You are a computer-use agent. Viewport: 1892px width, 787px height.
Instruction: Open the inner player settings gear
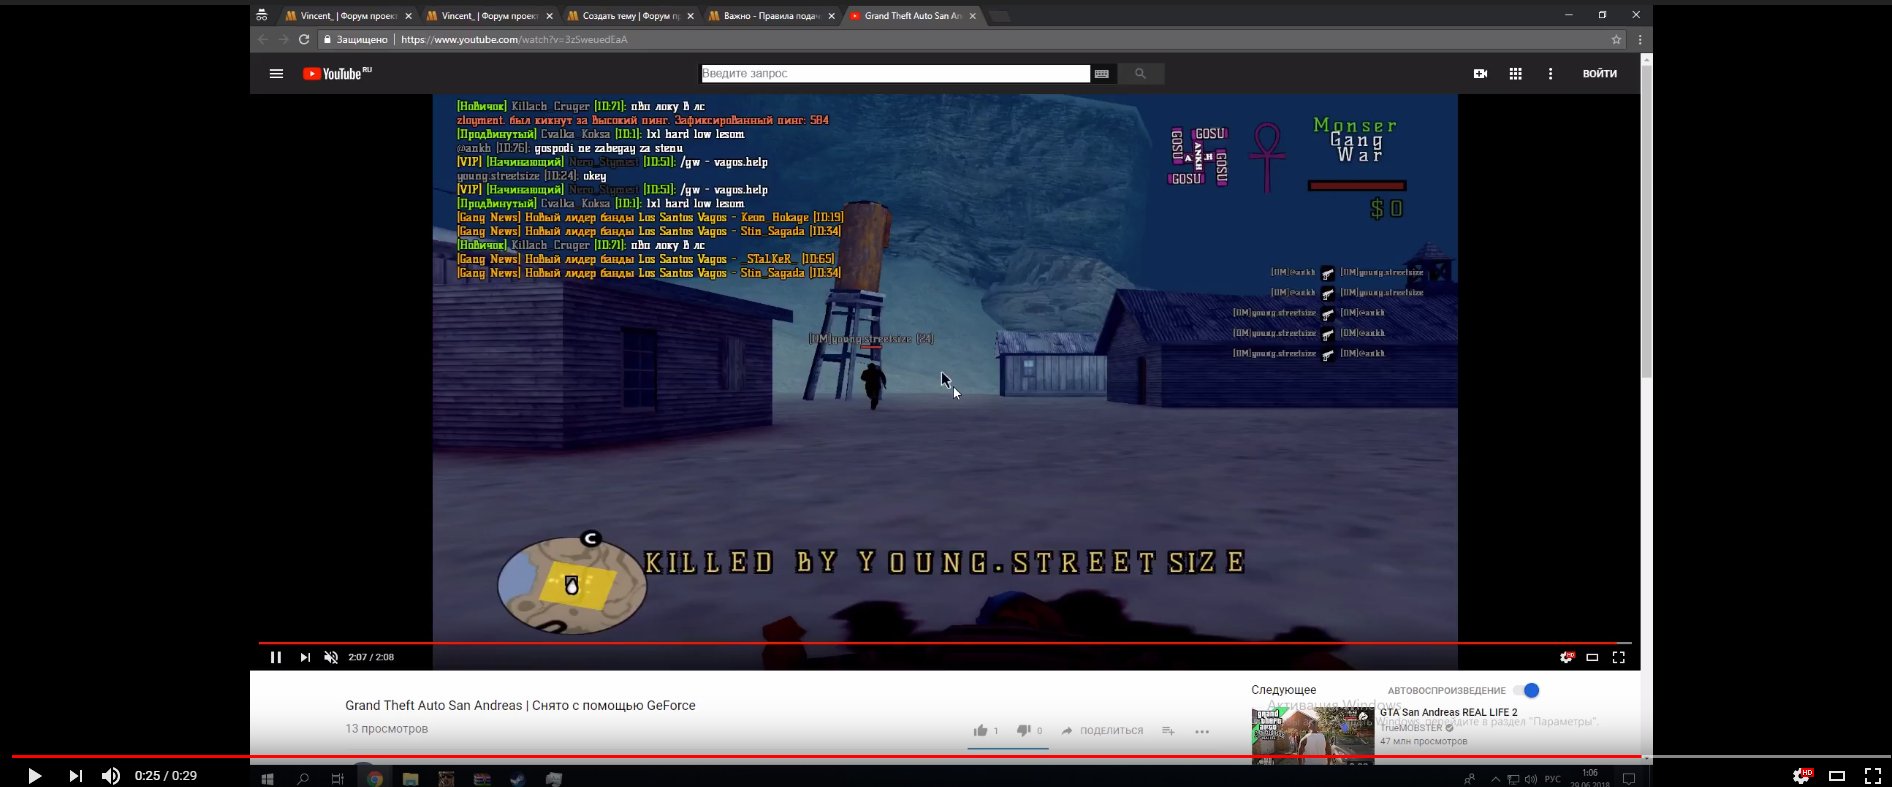click(x=1567, y=657)
